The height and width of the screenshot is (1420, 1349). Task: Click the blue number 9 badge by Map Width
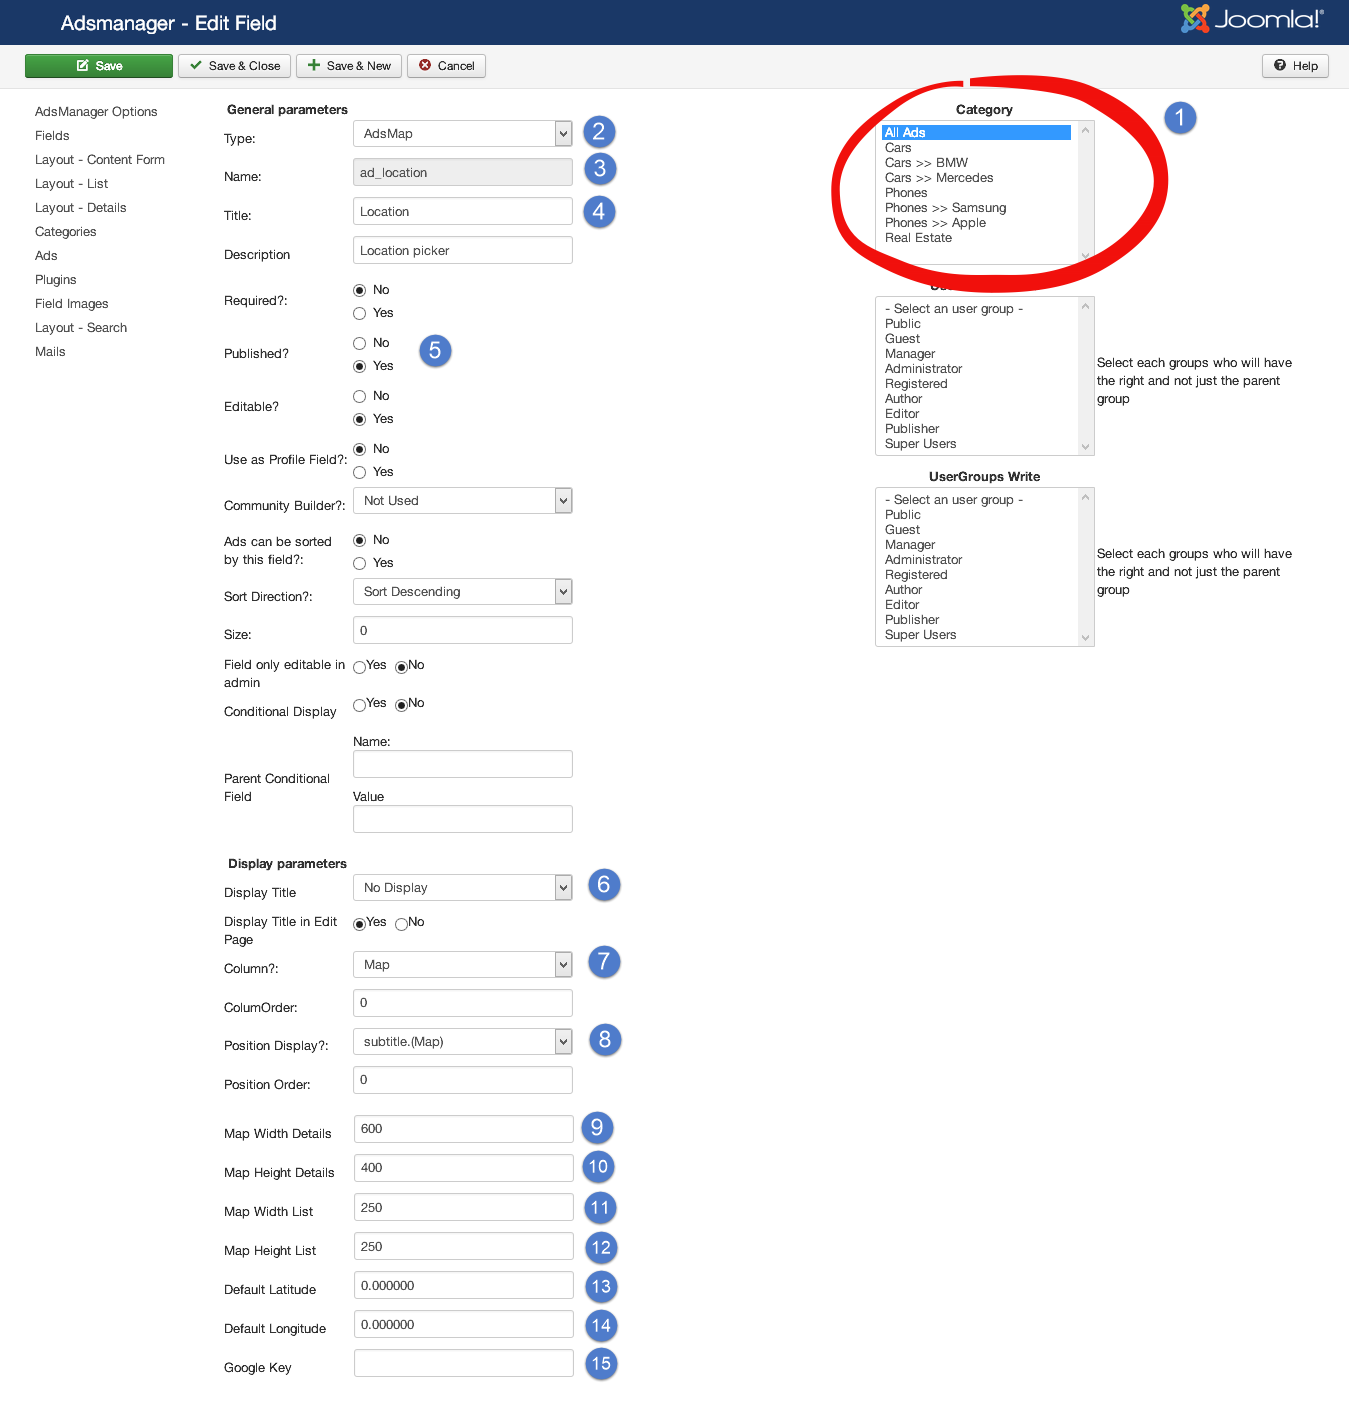click(597, 1128)
